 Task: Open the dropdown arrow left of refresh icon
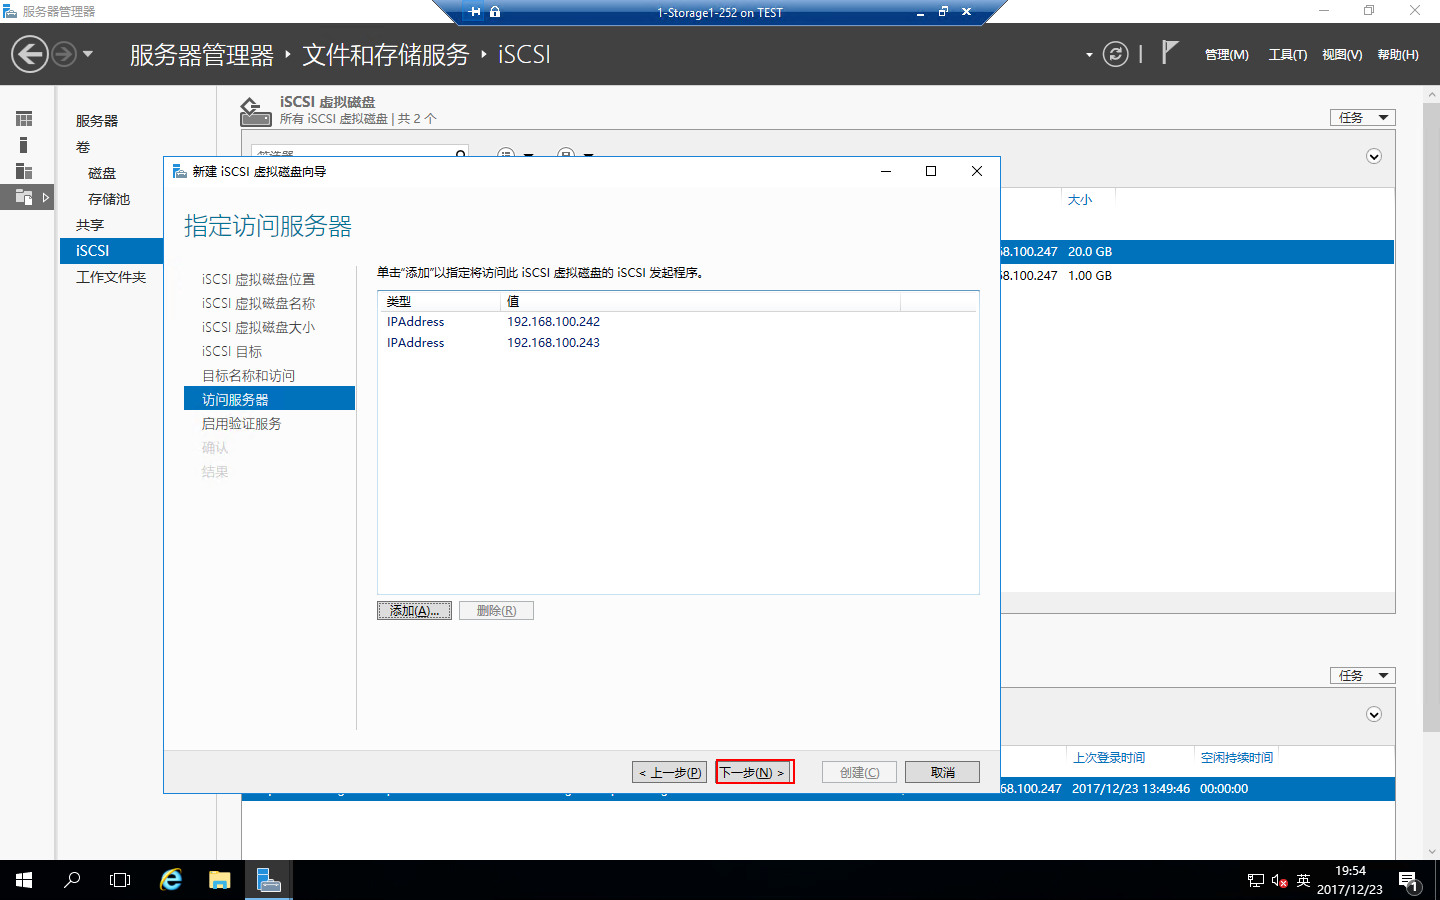(x=1089, y=55)
